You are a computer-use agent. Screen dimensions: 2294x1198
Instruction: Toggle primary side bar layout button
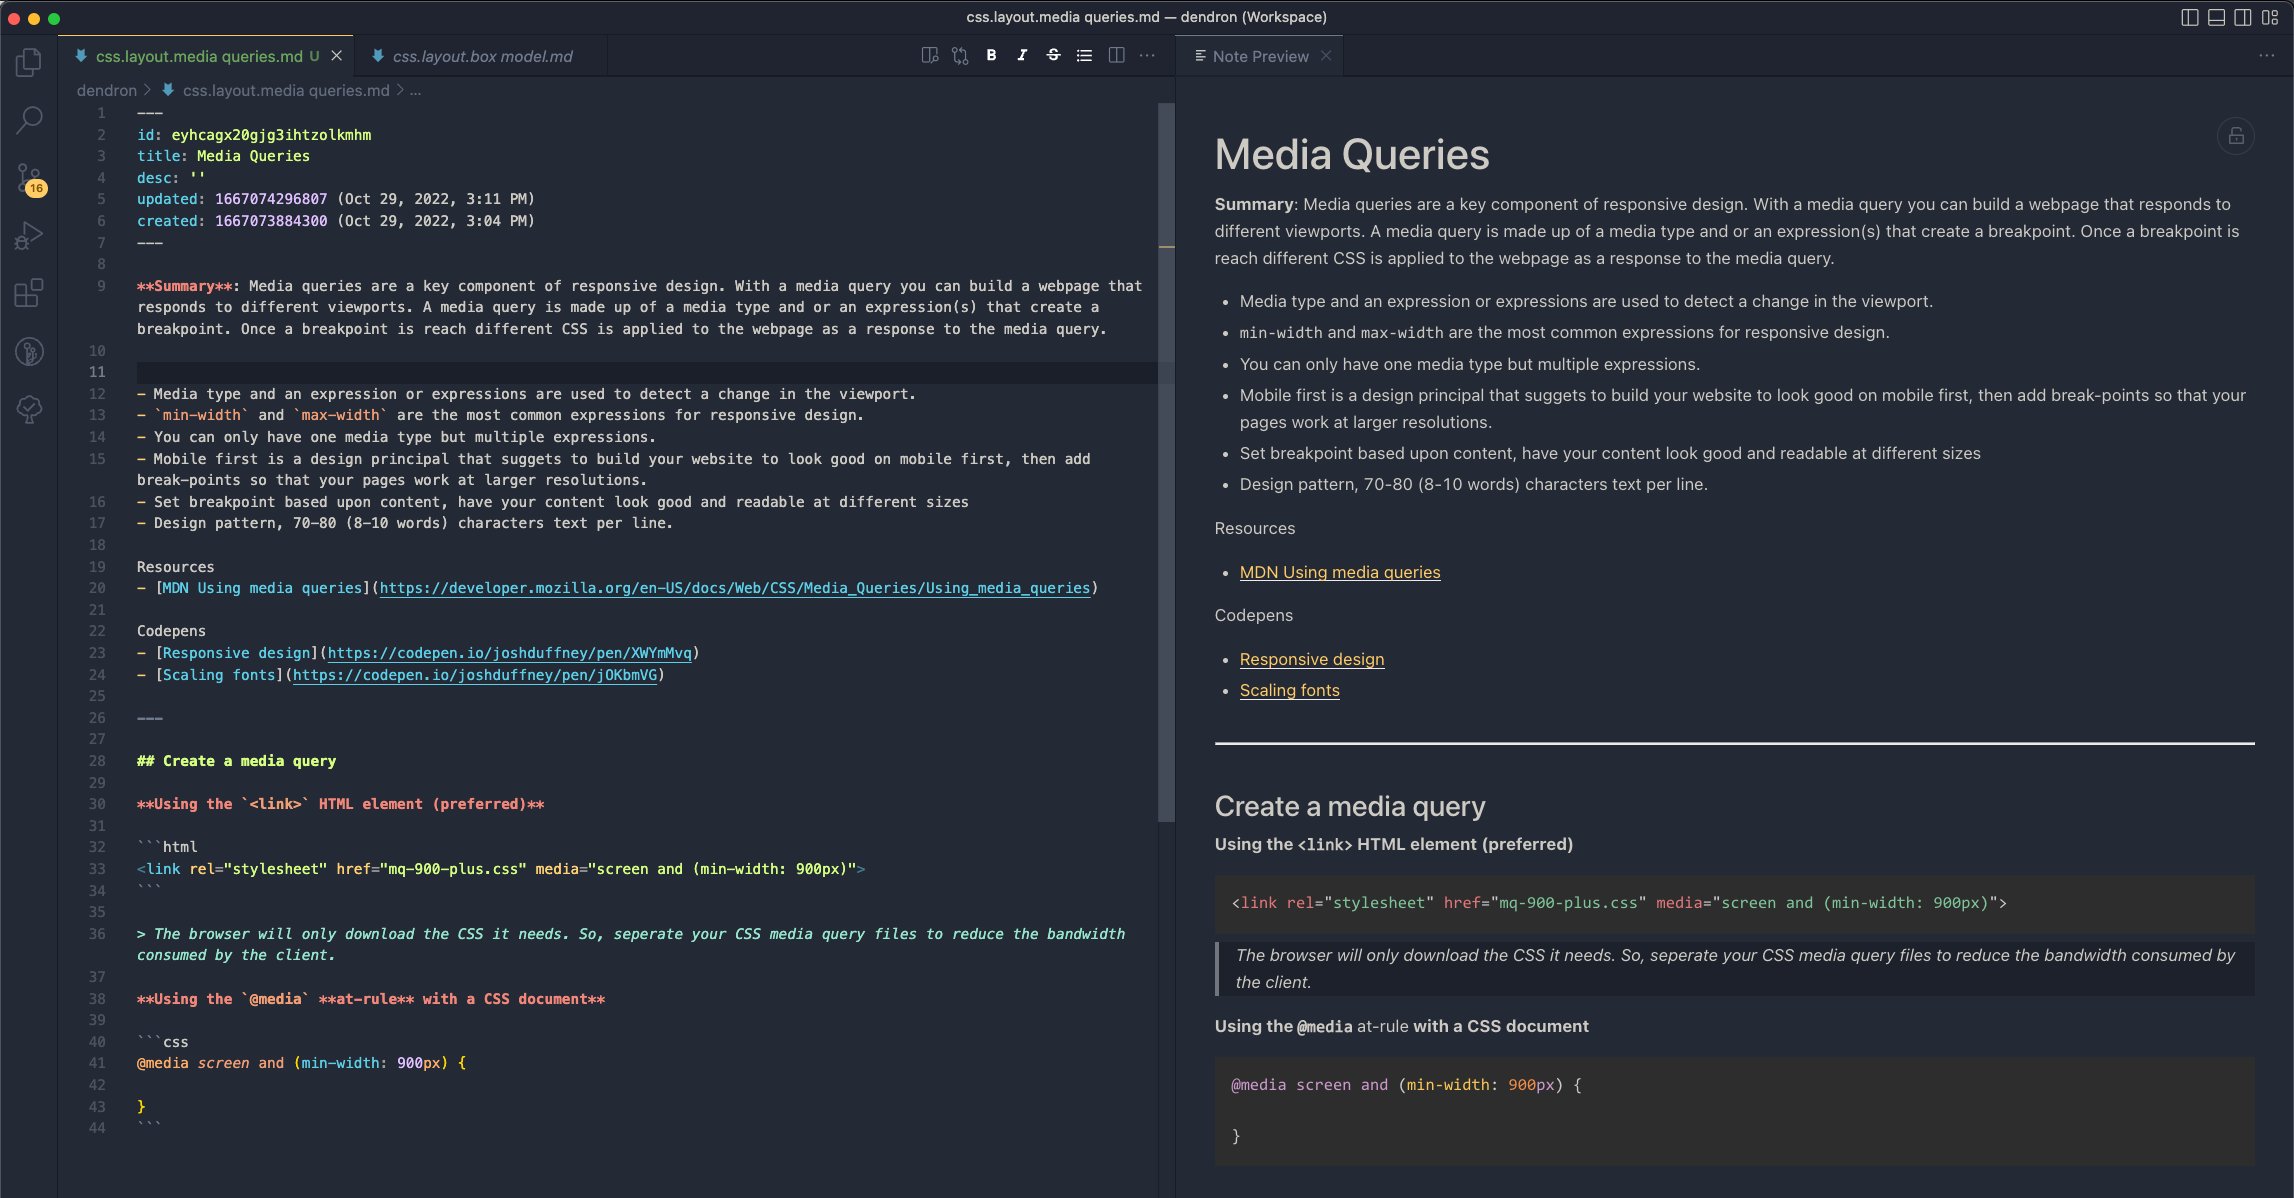[x=2189, y=17]
